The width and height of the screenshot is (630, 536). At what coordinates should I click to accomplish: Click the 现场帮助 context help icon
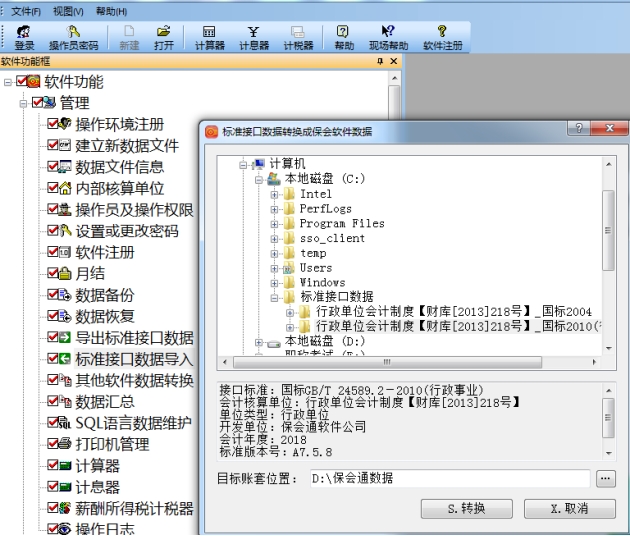[388, 37]
